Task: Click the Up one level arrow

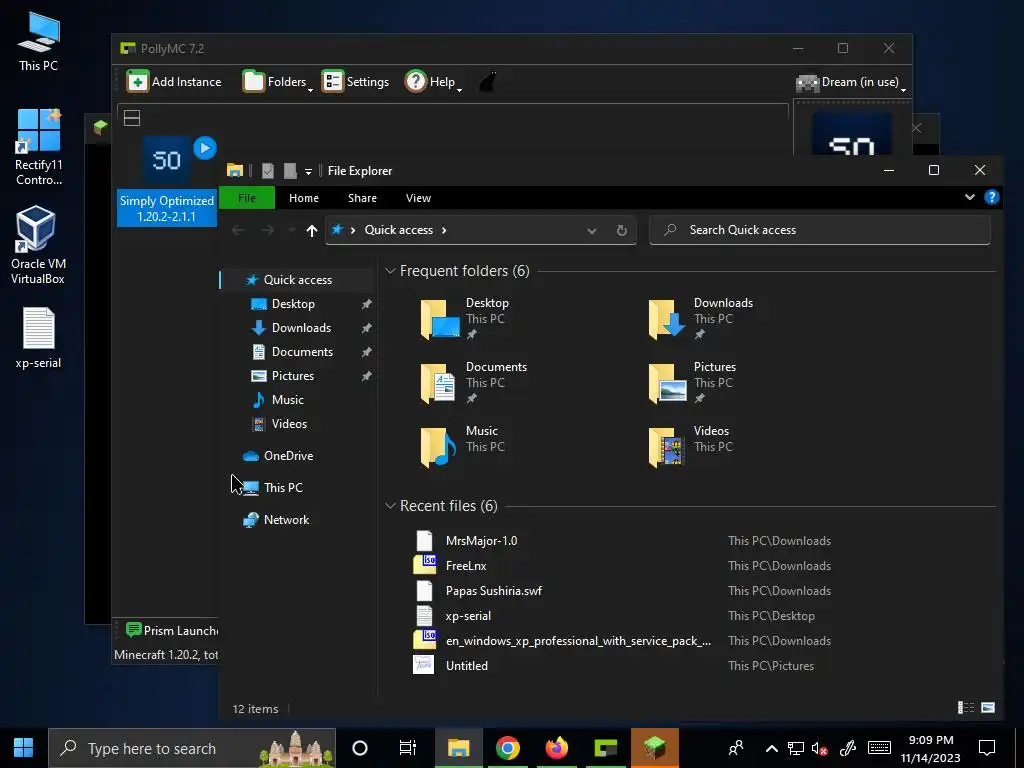Action: click(312, 230)
